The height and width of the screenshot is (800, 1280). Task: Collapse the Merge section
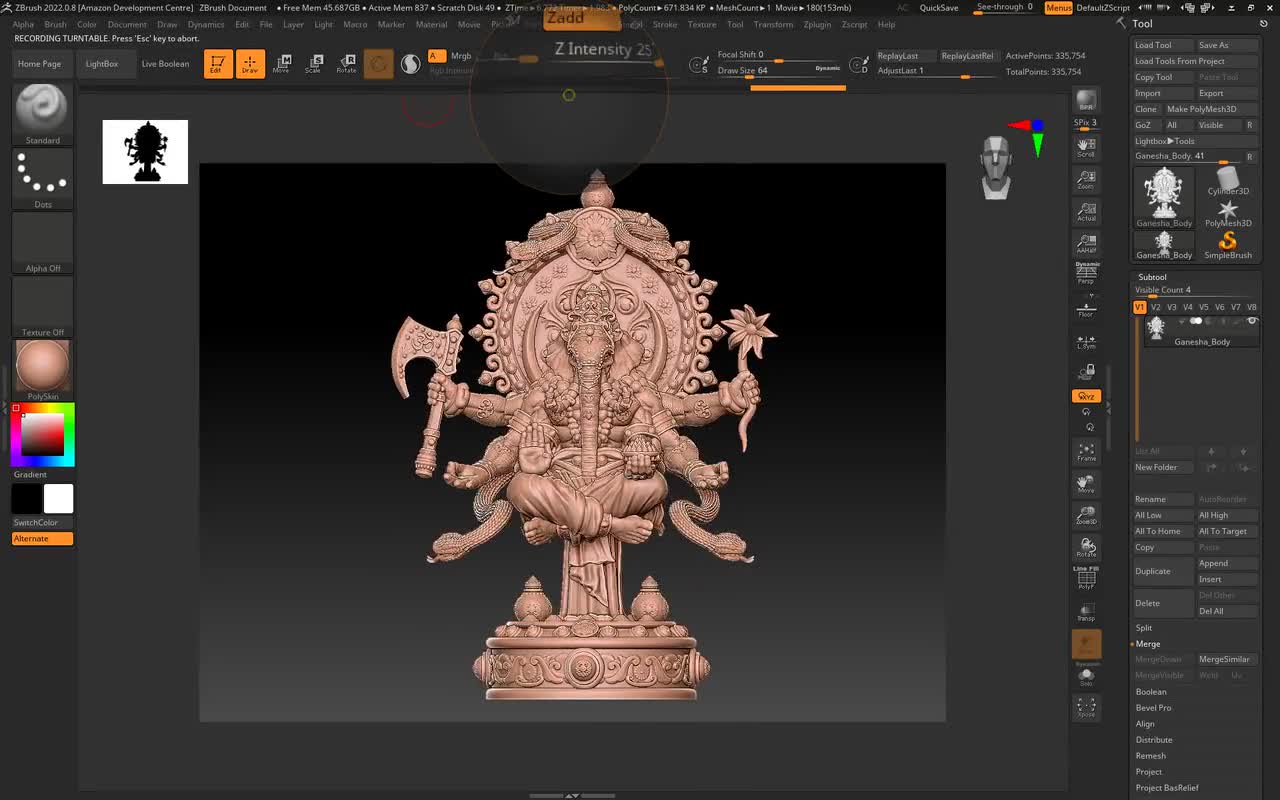tap(1148, 644)
